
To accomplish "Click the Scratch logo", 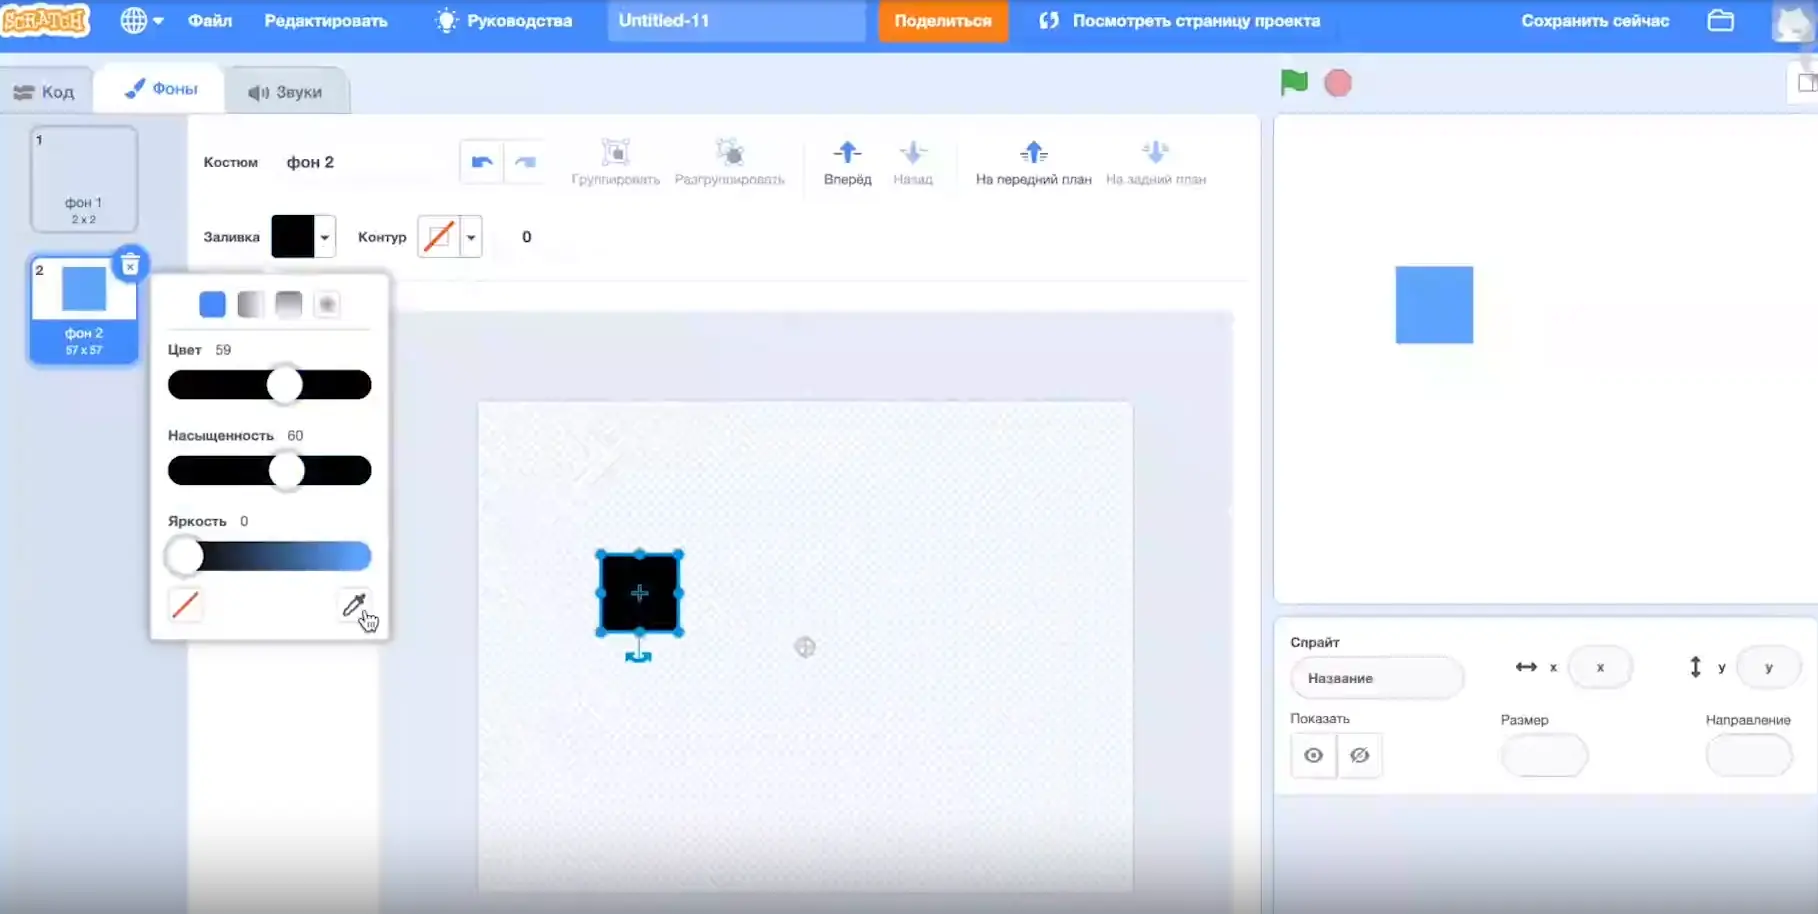I will (x=45, y=20).
